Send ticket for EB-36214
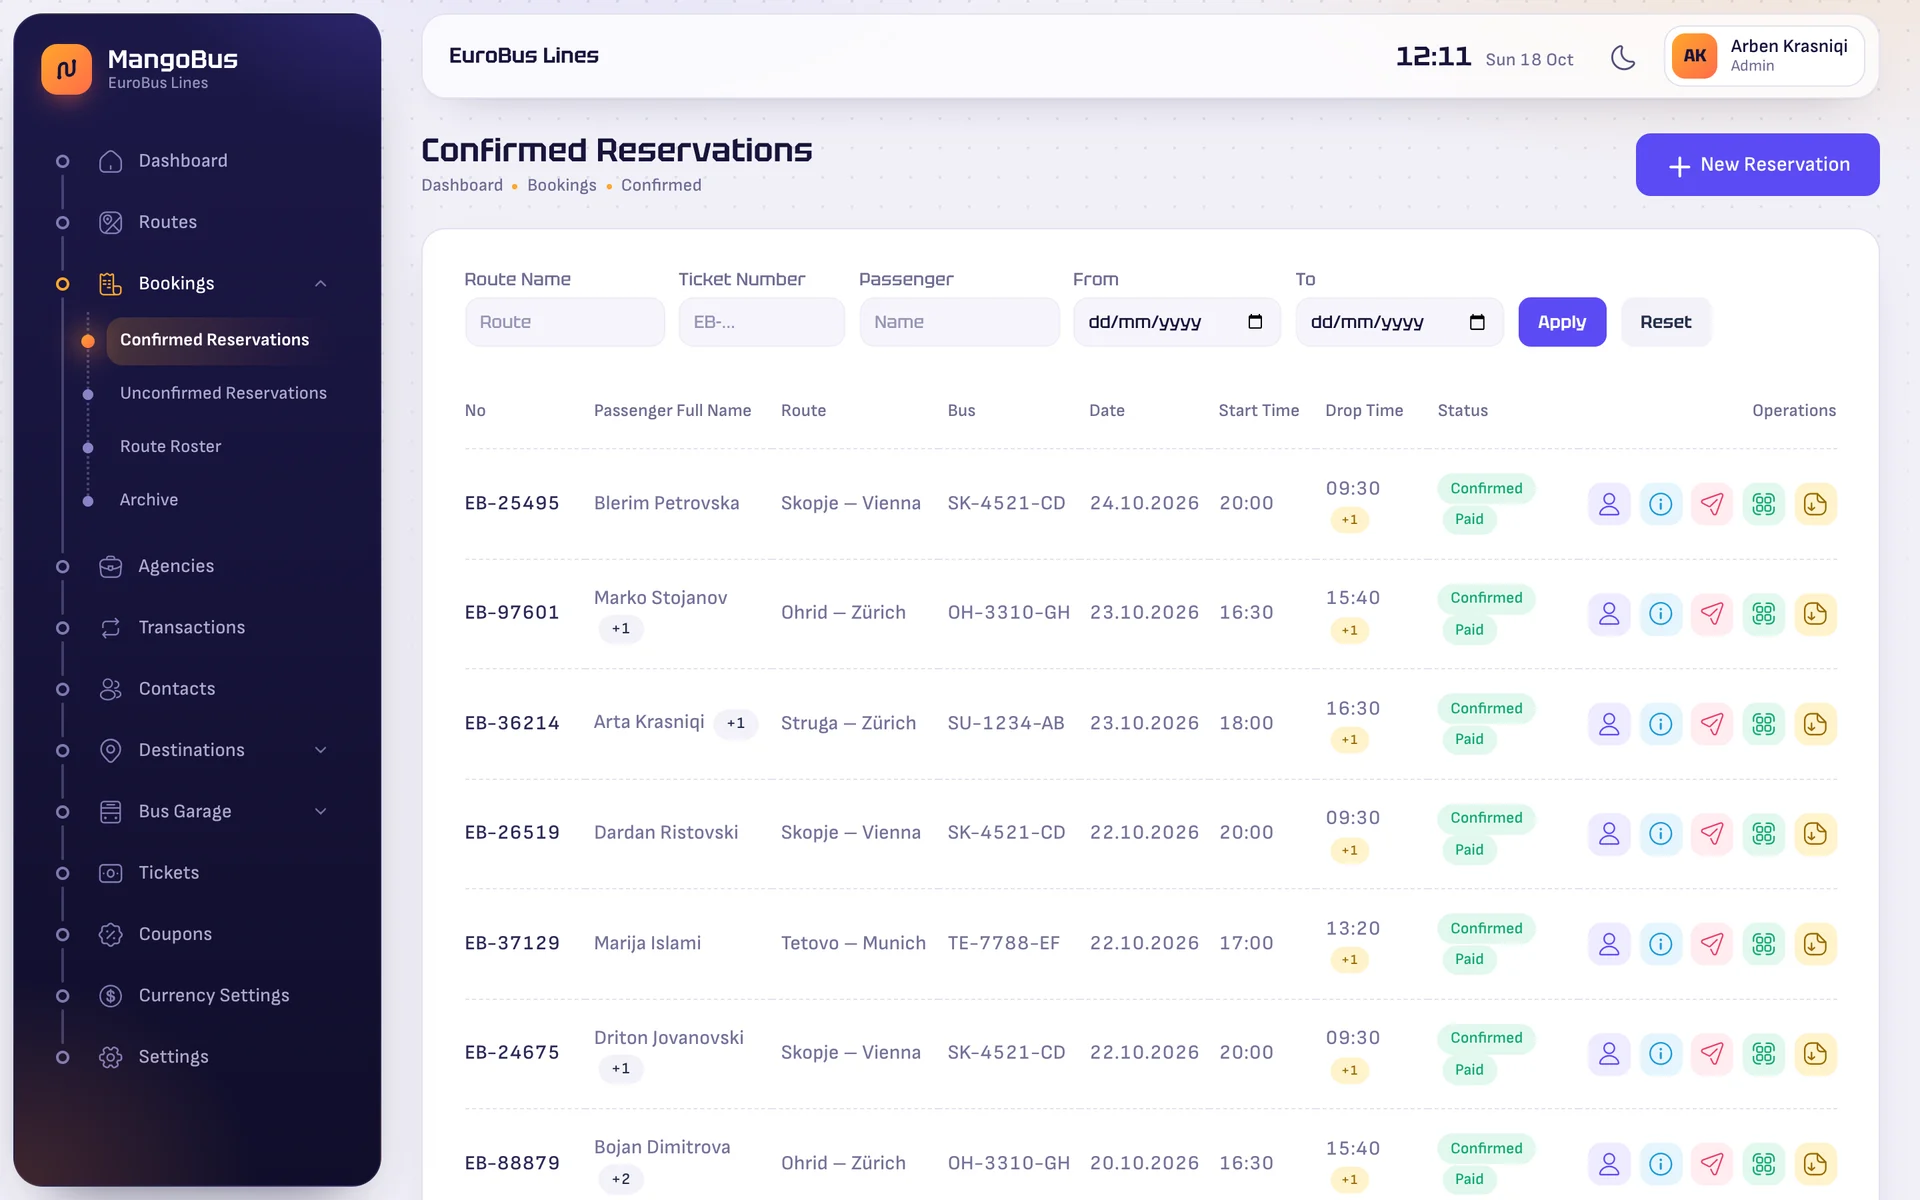The image size is (1920, 1200). (x=1712, y=724)
